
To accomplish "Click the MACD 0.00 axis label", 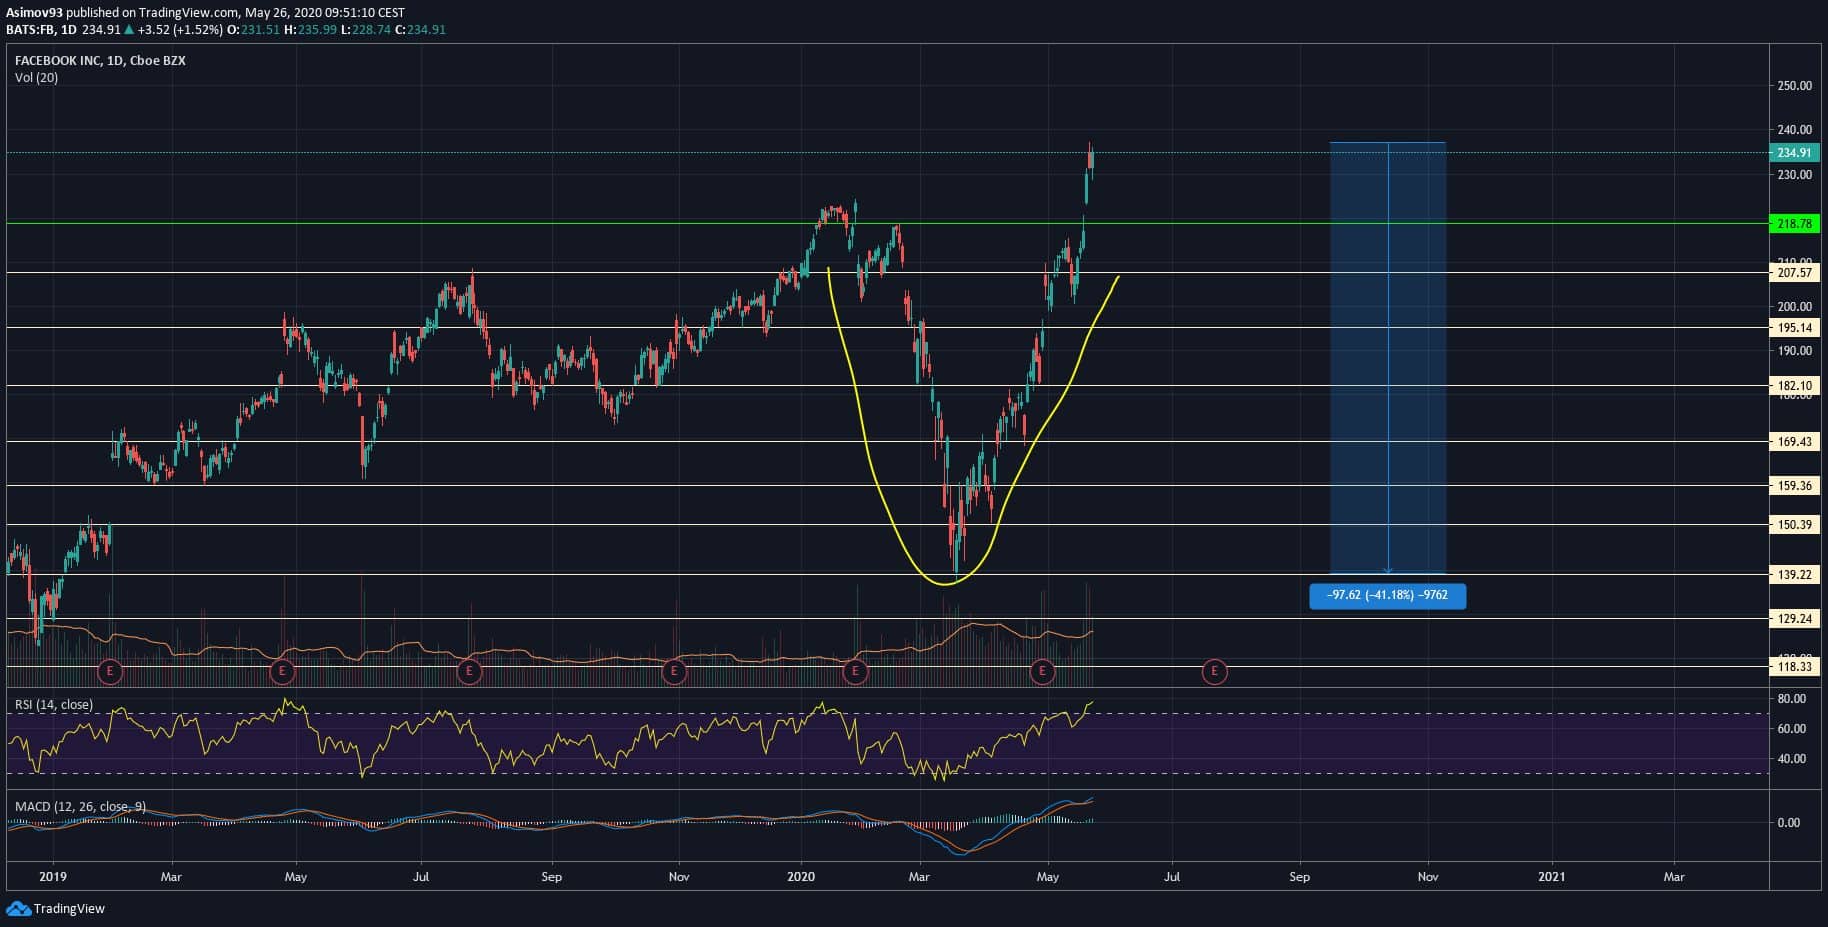I will tap(1788, 822).
